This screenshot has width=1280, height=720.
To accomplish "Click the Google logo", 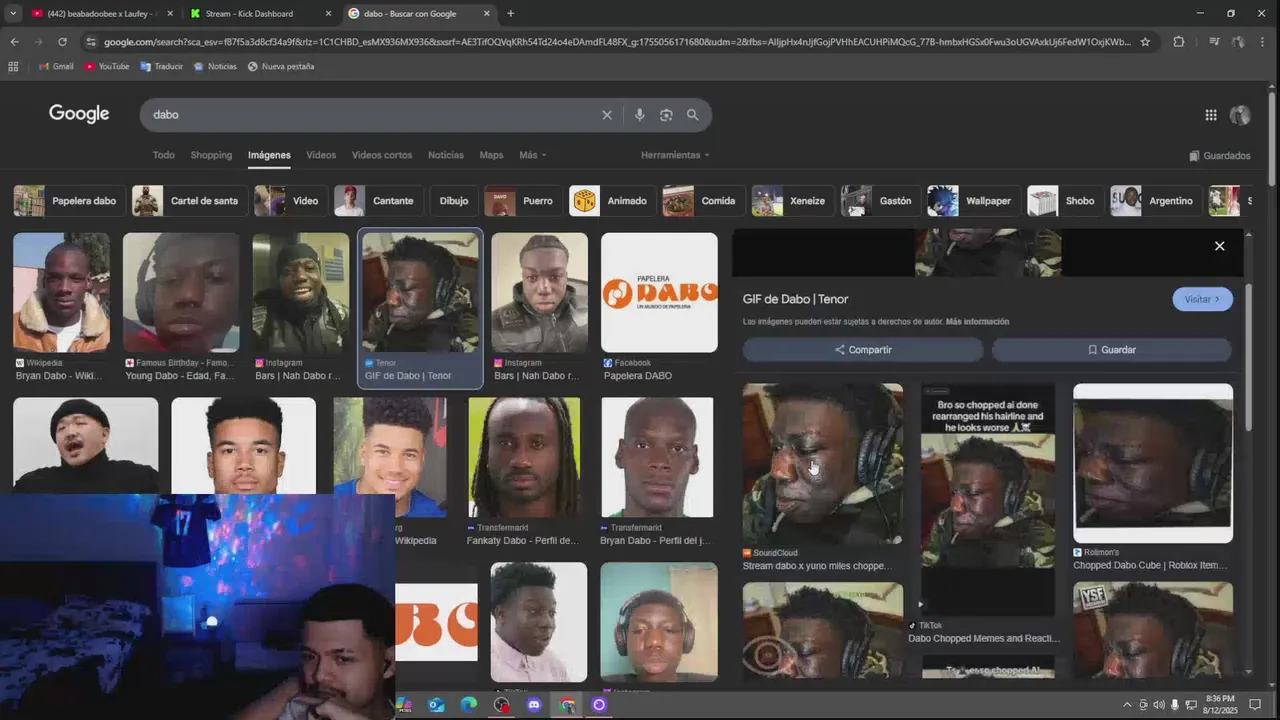I will pyautogui.click(x=79, y=114).
